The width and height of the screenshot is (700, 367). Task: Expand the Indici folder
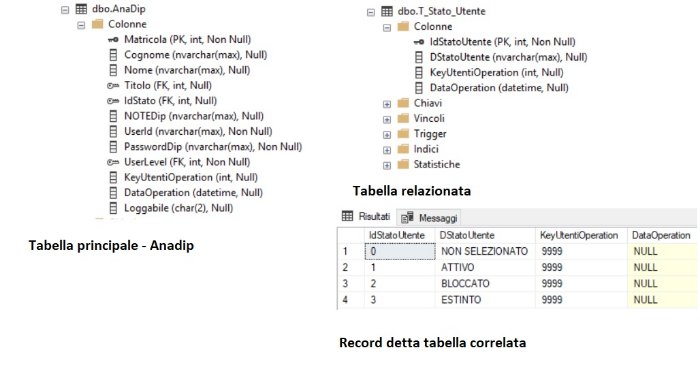tap(387, 150)
